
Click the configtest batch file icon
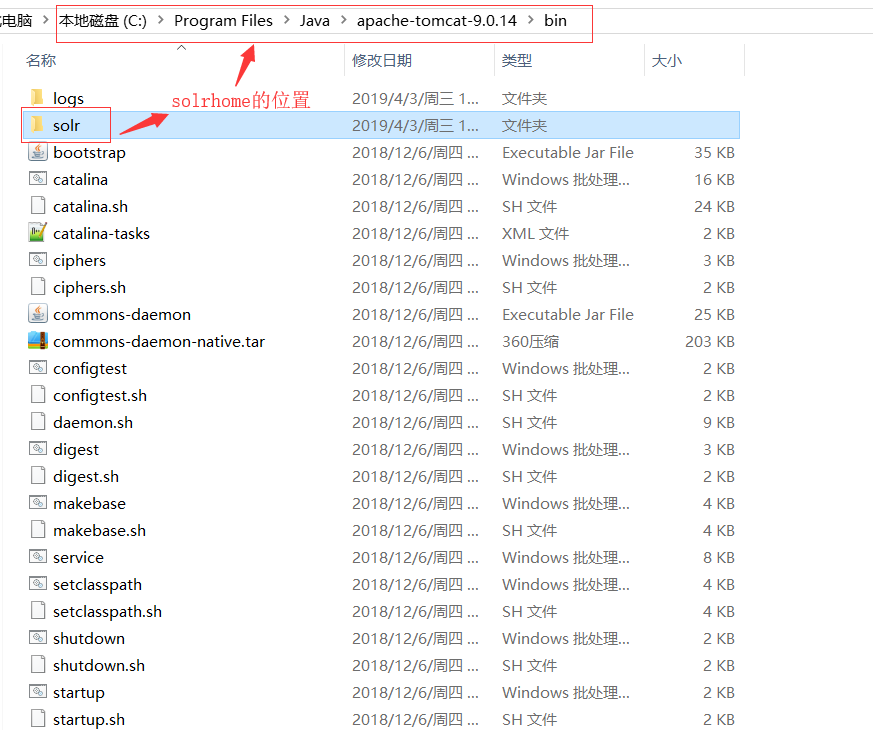click(x=37, y=368)
